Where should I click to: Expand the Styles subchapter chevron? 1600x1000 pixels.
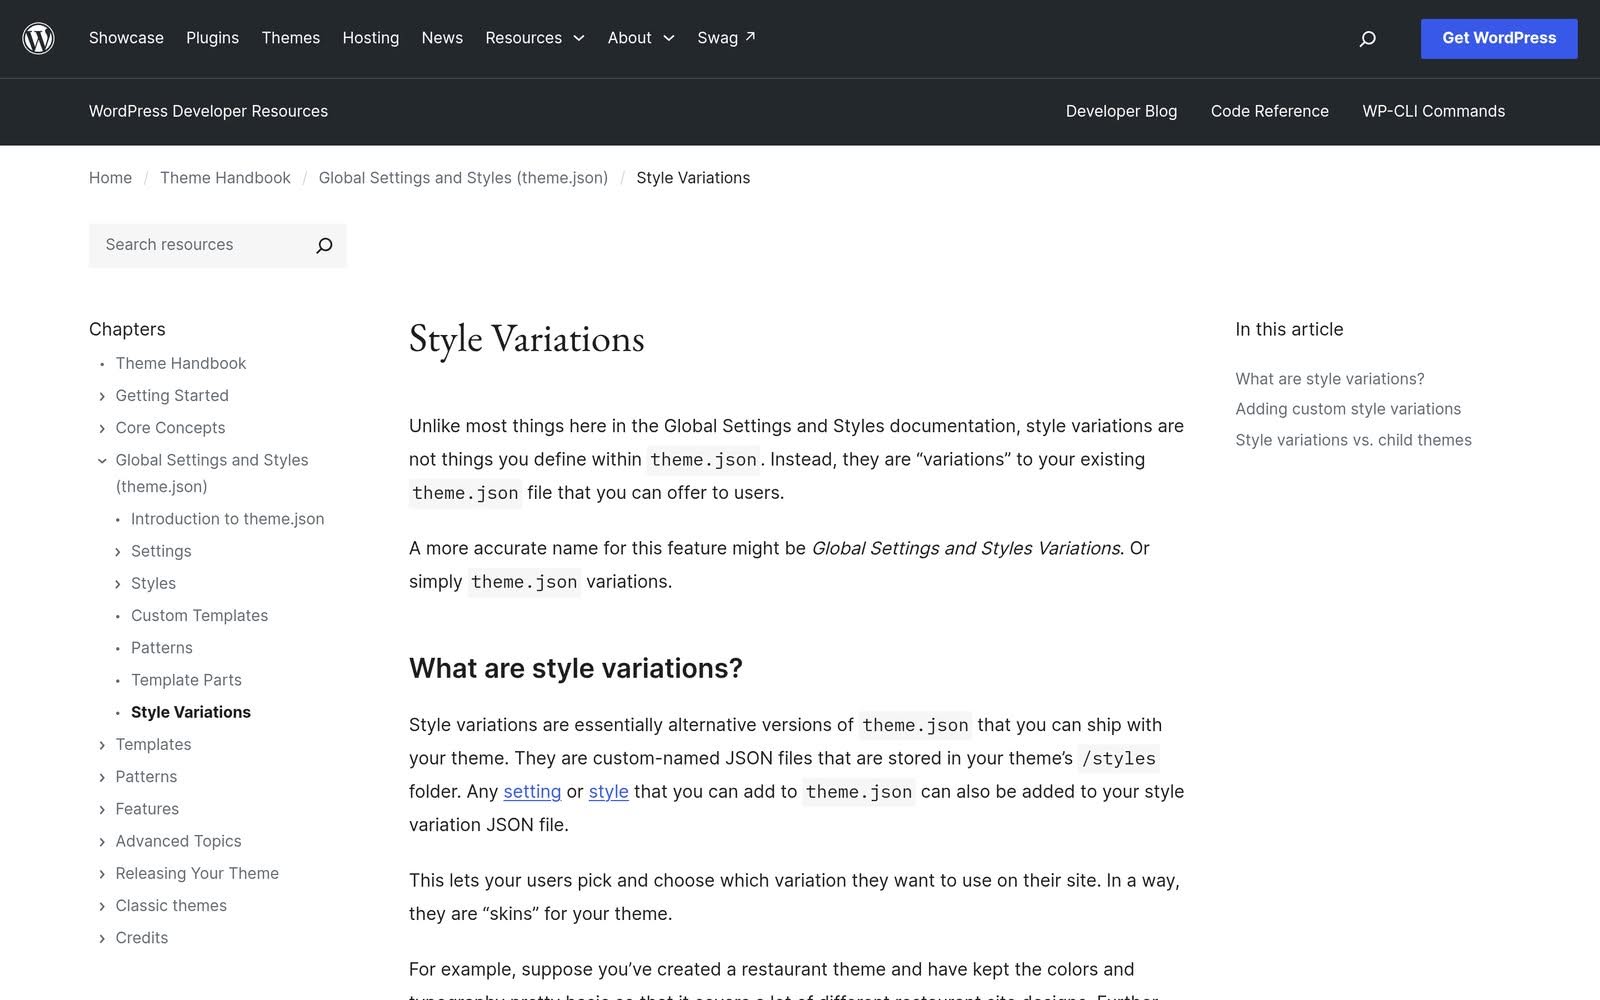[117, 584]
